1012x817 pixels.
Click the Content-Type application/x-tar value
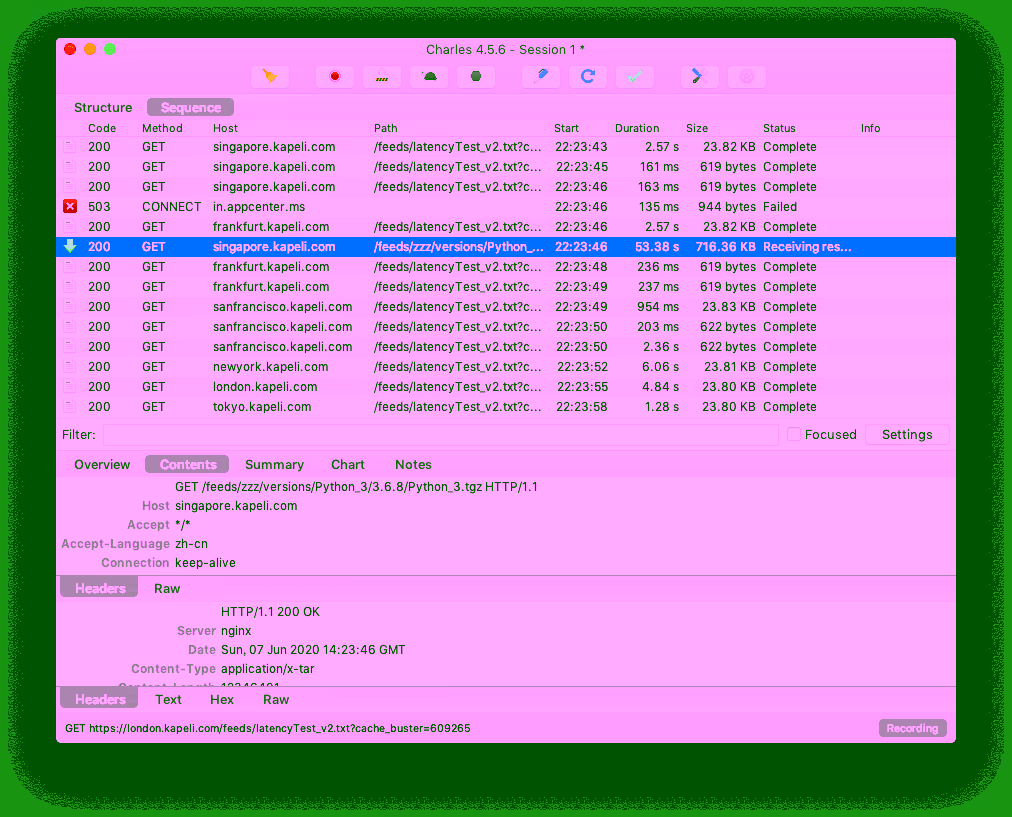point(267,669)
